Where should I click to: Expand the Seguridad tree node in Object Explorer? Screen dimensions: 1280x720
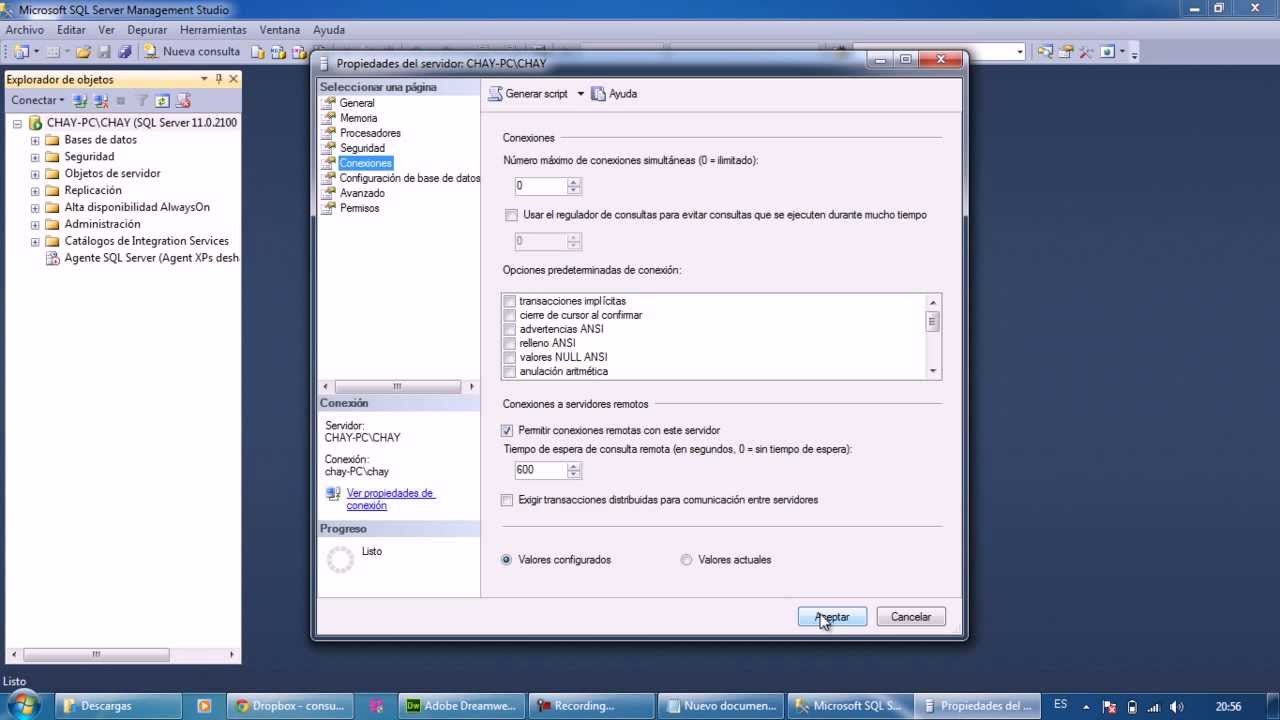tap(35, 157)
